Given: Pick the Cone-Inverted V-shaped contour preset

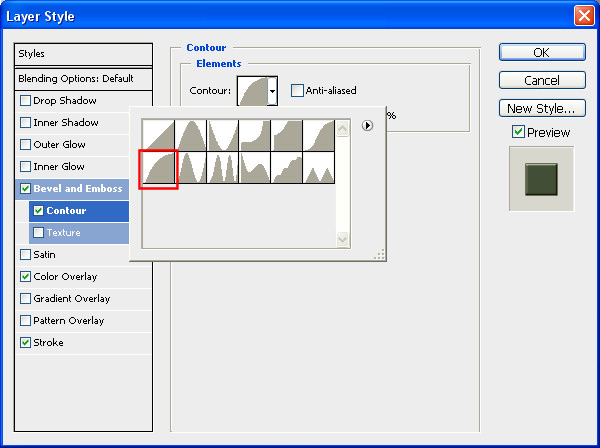Looking at the screenshot, I should (x=223, y=135).
